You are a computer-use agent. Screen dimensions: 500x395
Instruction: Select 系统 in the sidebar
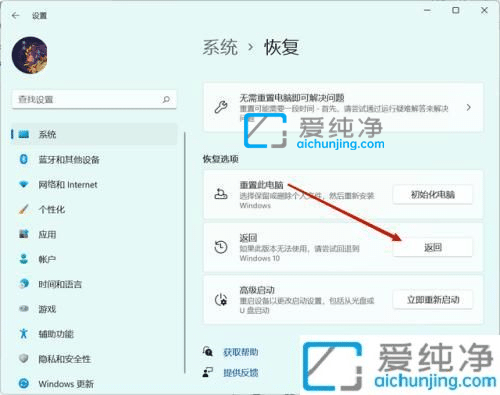click(x=94, y=134)
